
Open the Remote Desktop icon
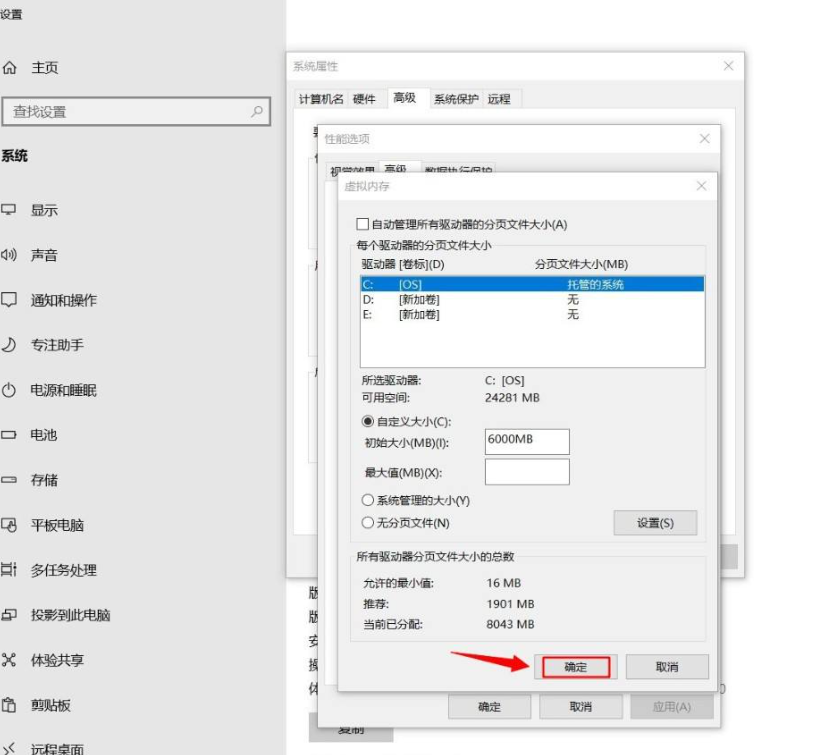coord(9,748)
